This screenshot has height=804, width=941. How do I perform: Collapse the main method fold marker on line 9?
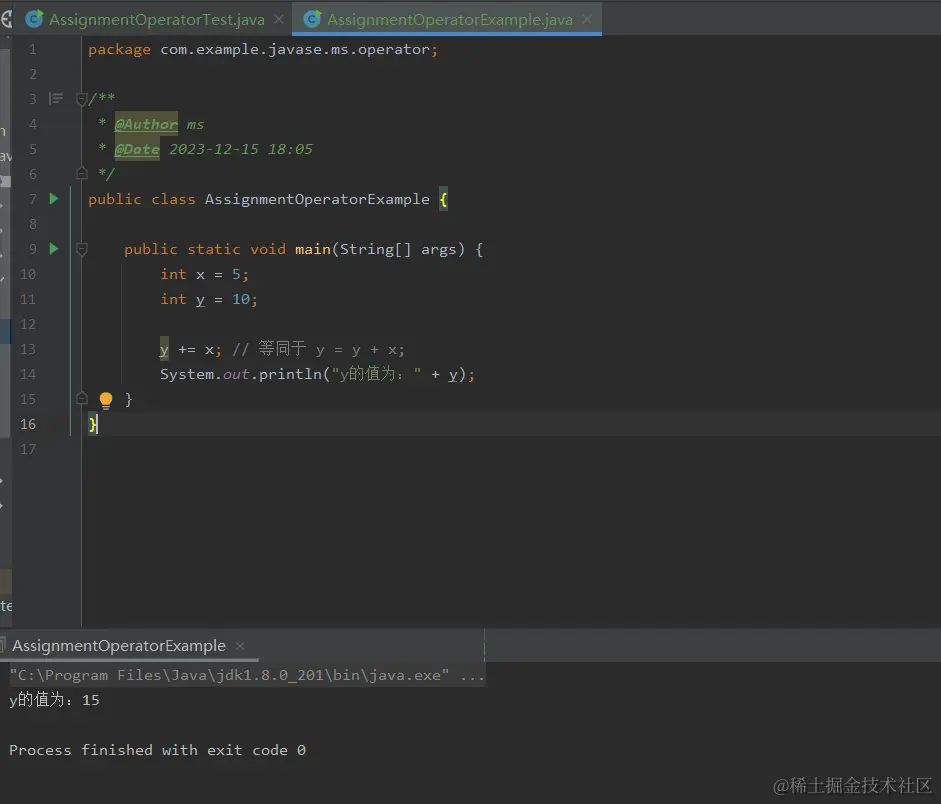pyautogui.click(x=82, y=249)
